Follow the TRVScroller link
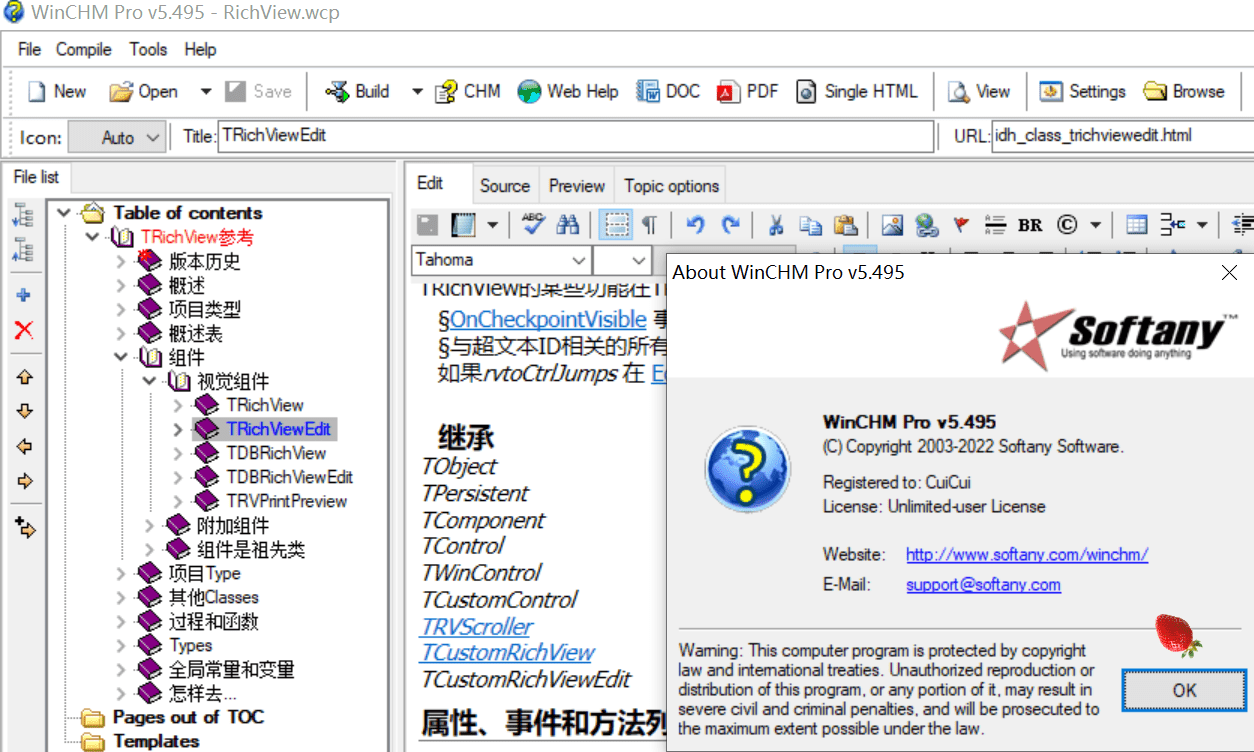 pos(477,626)
